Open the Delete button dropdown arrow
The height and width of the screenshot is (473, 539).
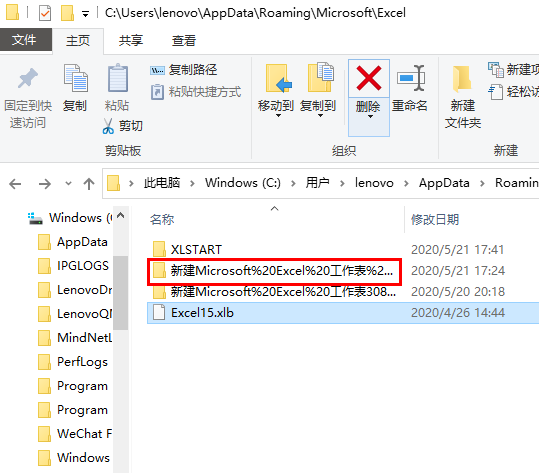coord(370,117)
